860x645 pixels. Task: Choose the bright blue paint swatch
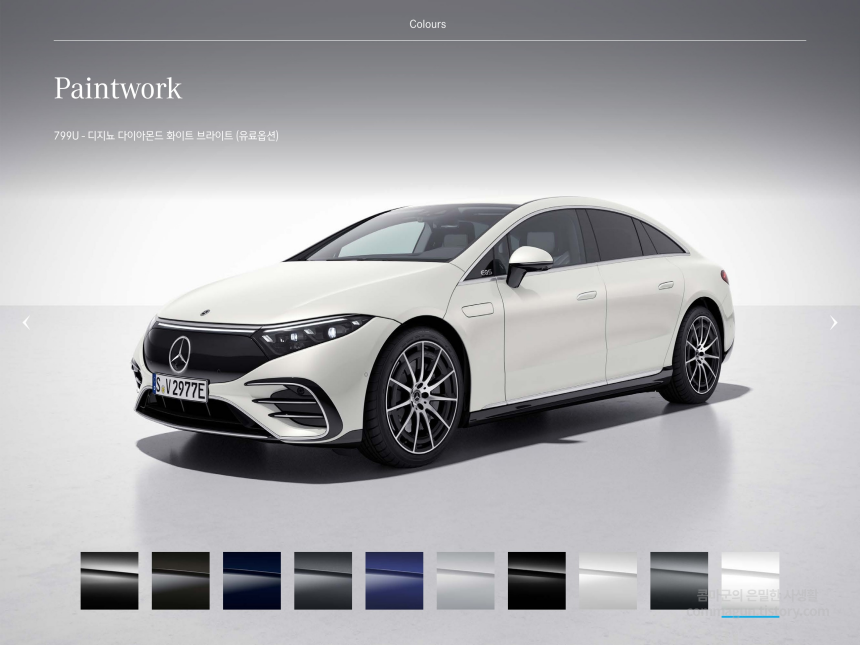point(394,581)
